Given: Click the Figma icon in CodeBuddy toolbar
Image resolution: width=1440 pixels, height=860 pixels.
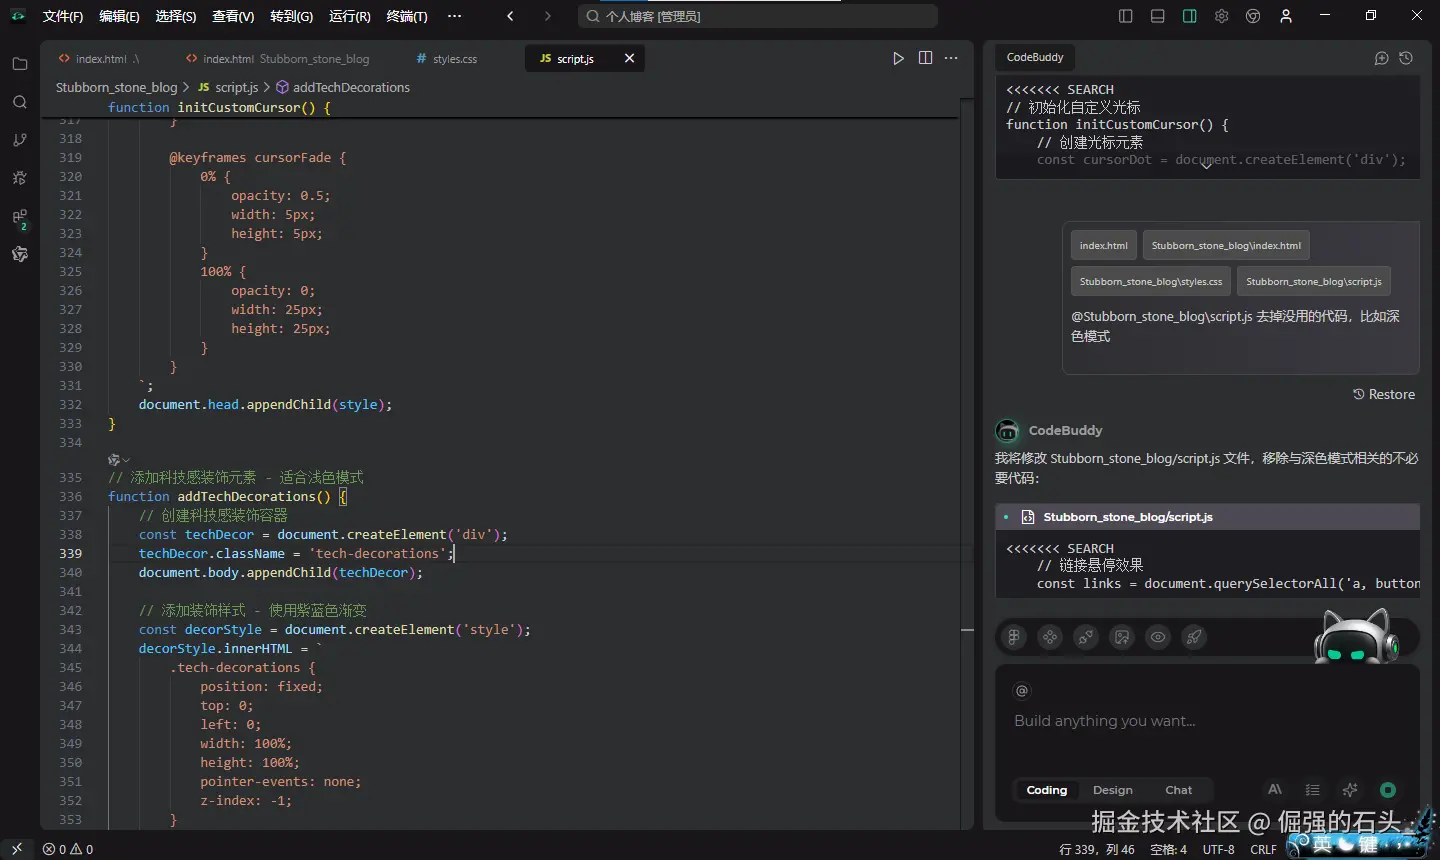Looking at the screenshot, I should click(x=1014, y=637).
